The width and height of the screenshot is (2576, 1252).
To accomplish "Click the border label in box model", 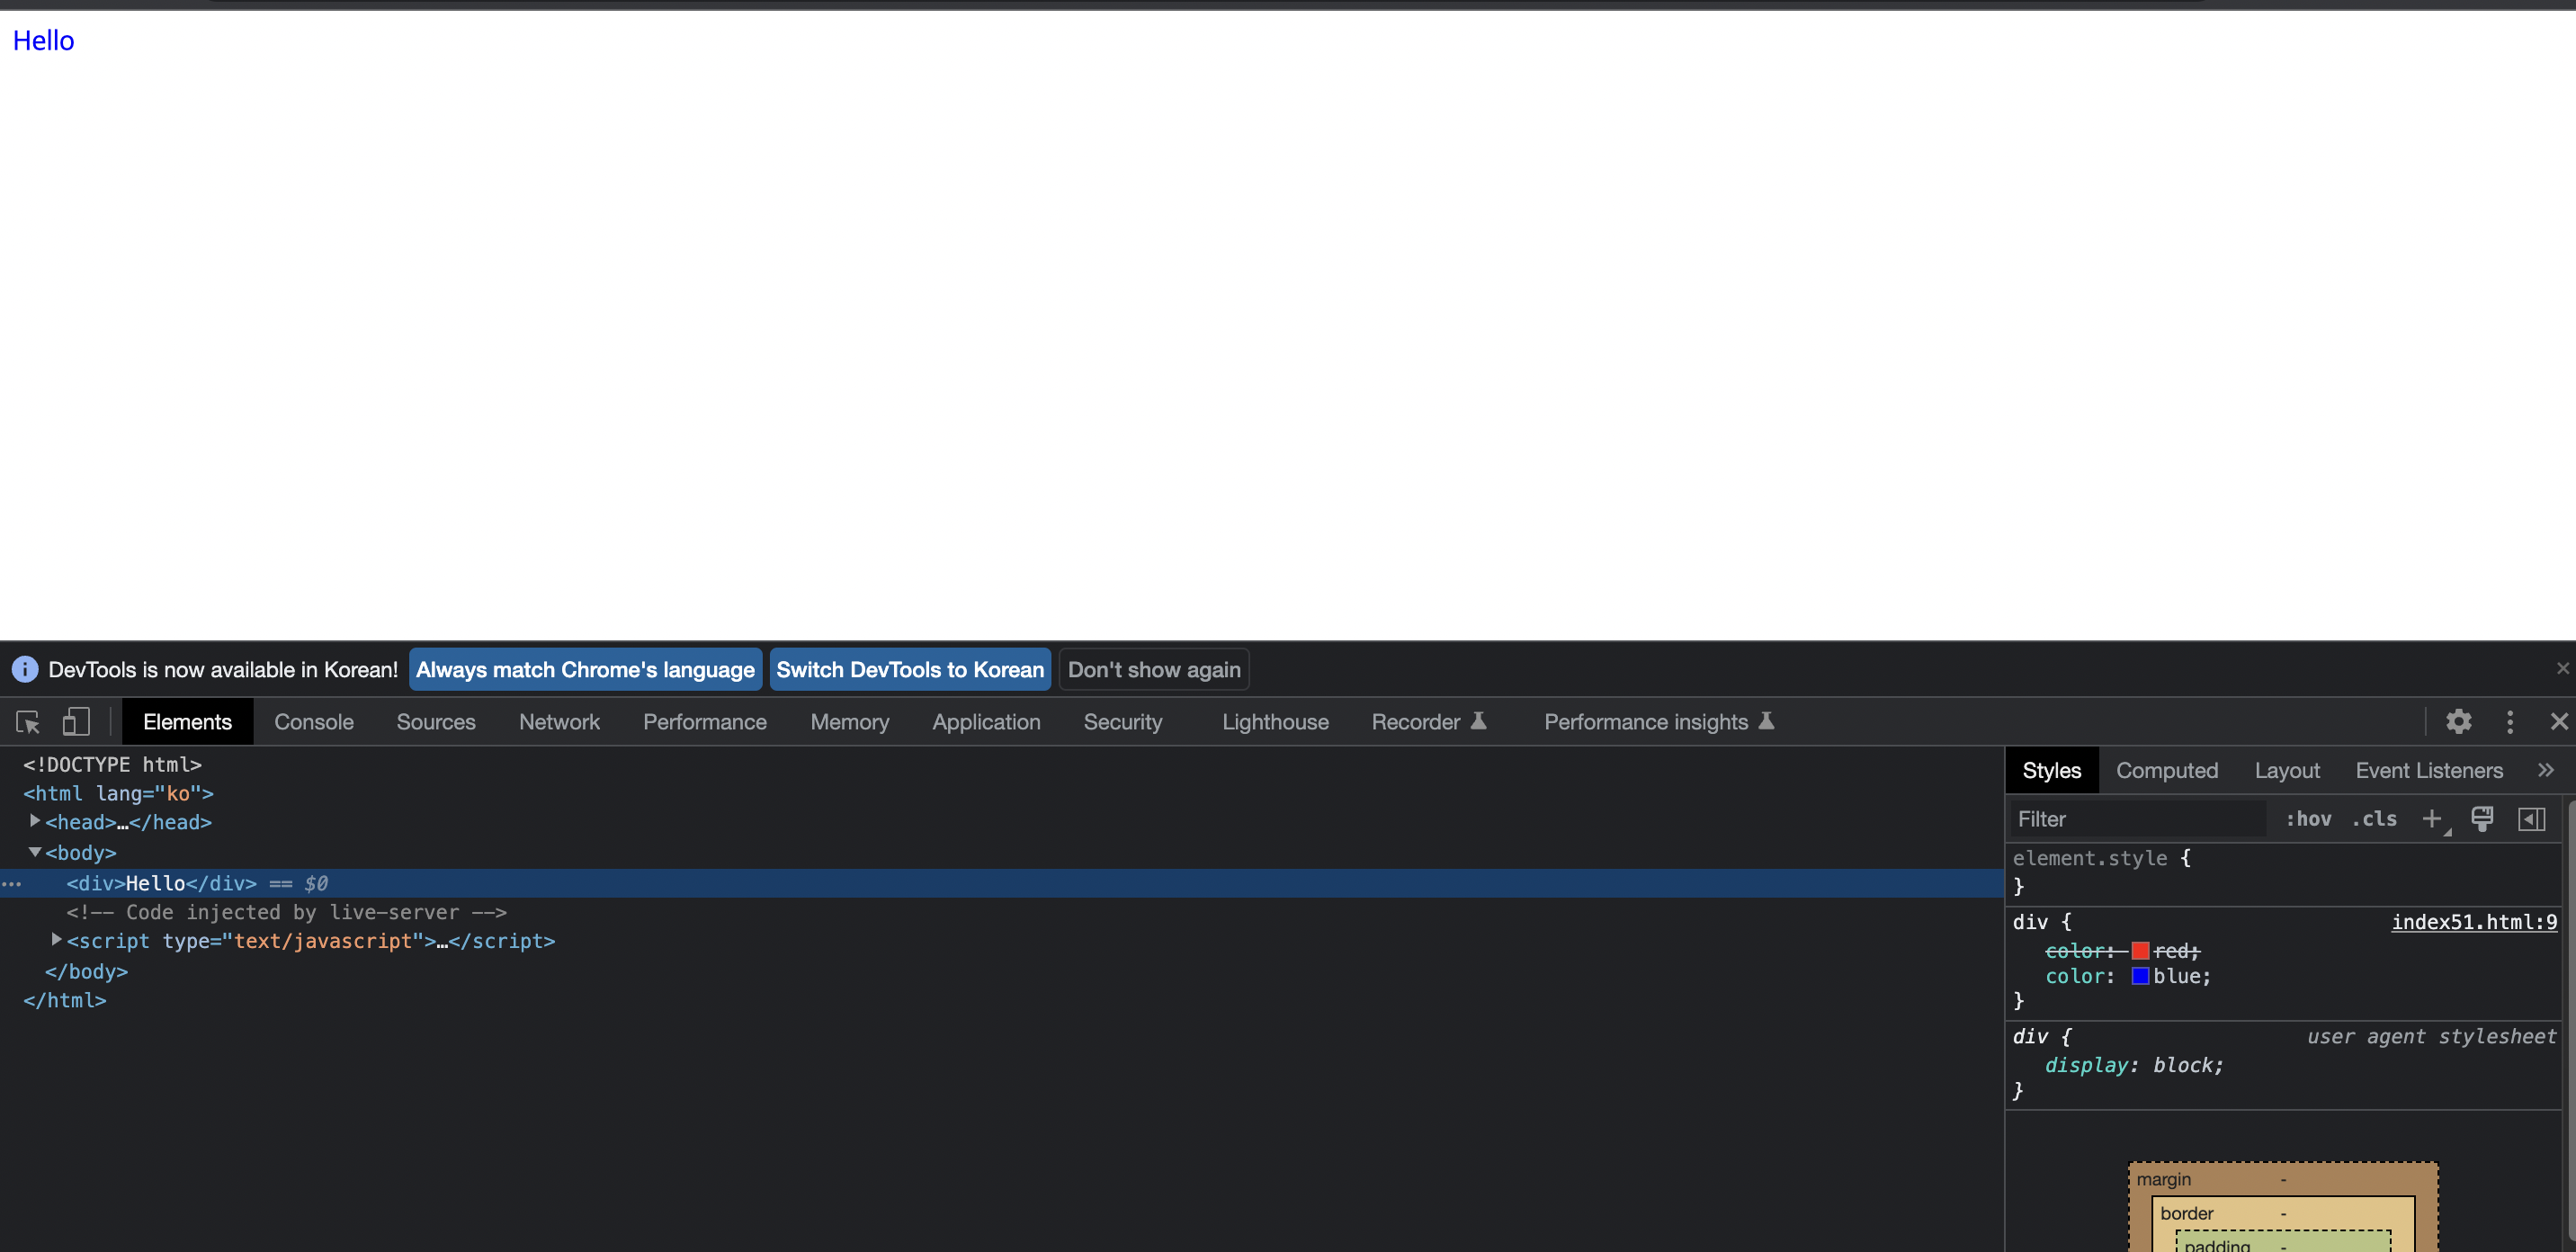I will pyautogui.click(x=2186, y=1213).
